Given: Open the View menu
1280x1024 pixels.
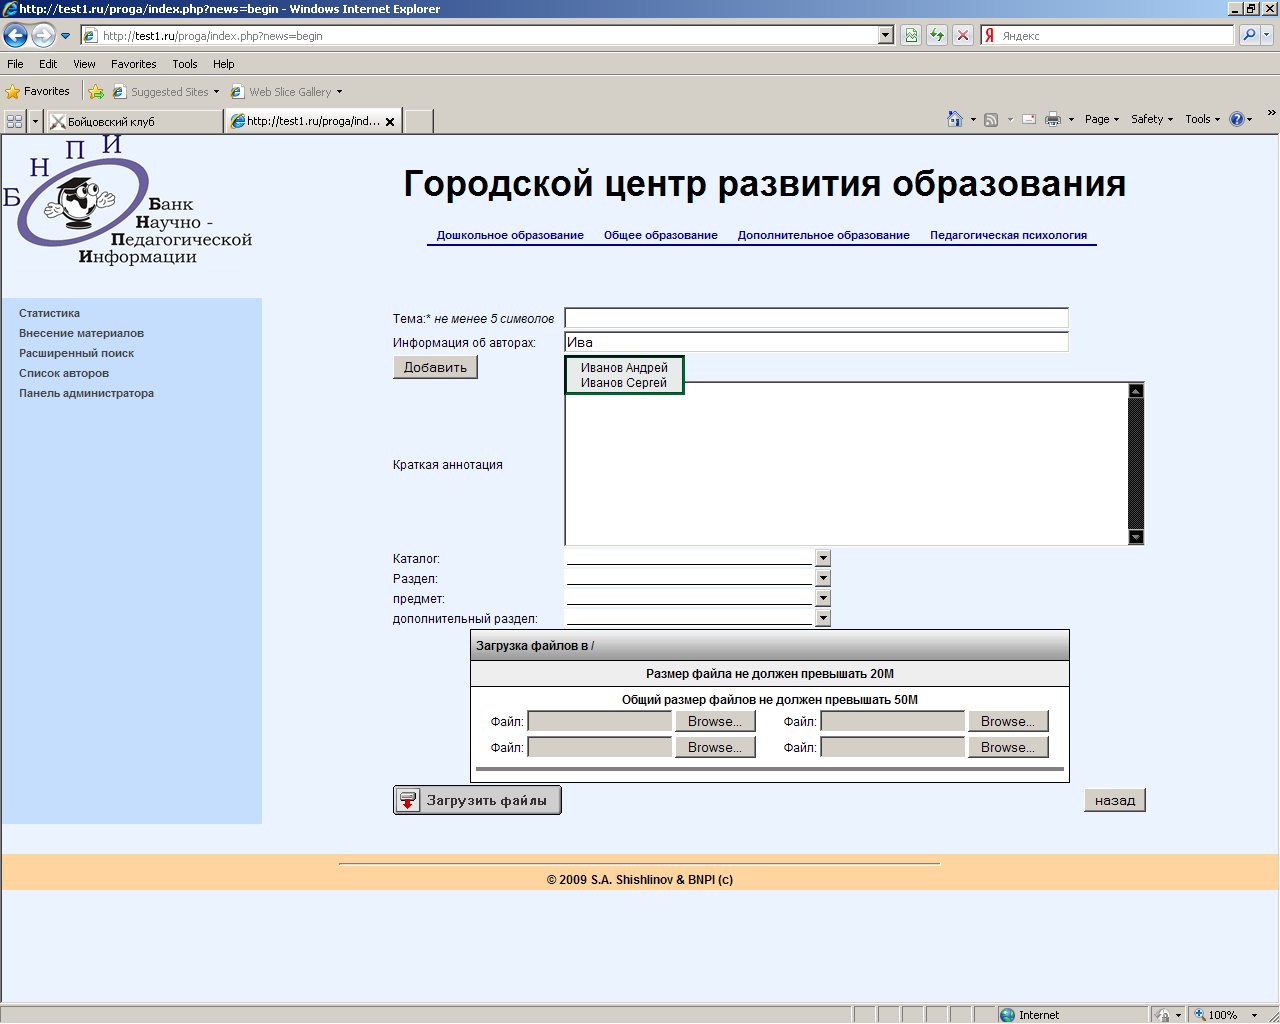Looking at the screenshot, I should click(84, 64).
